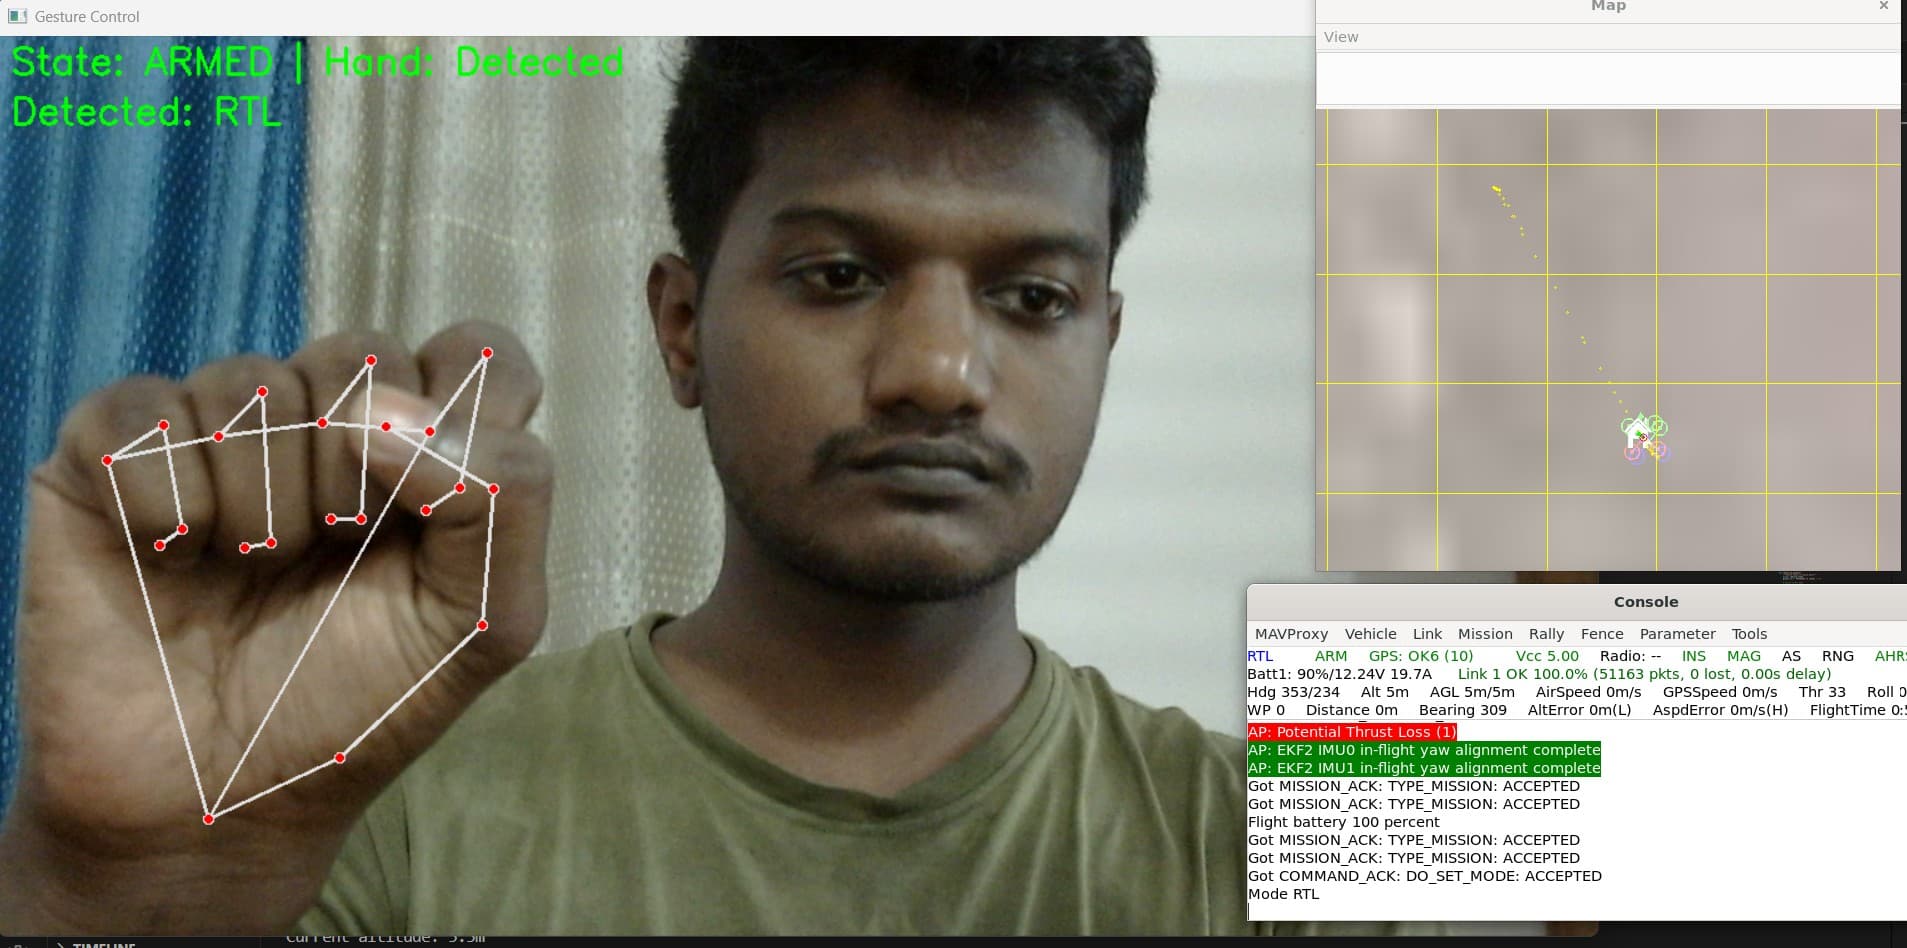
Task: Select the drone marker on the map
Action: pos(1643,432)
